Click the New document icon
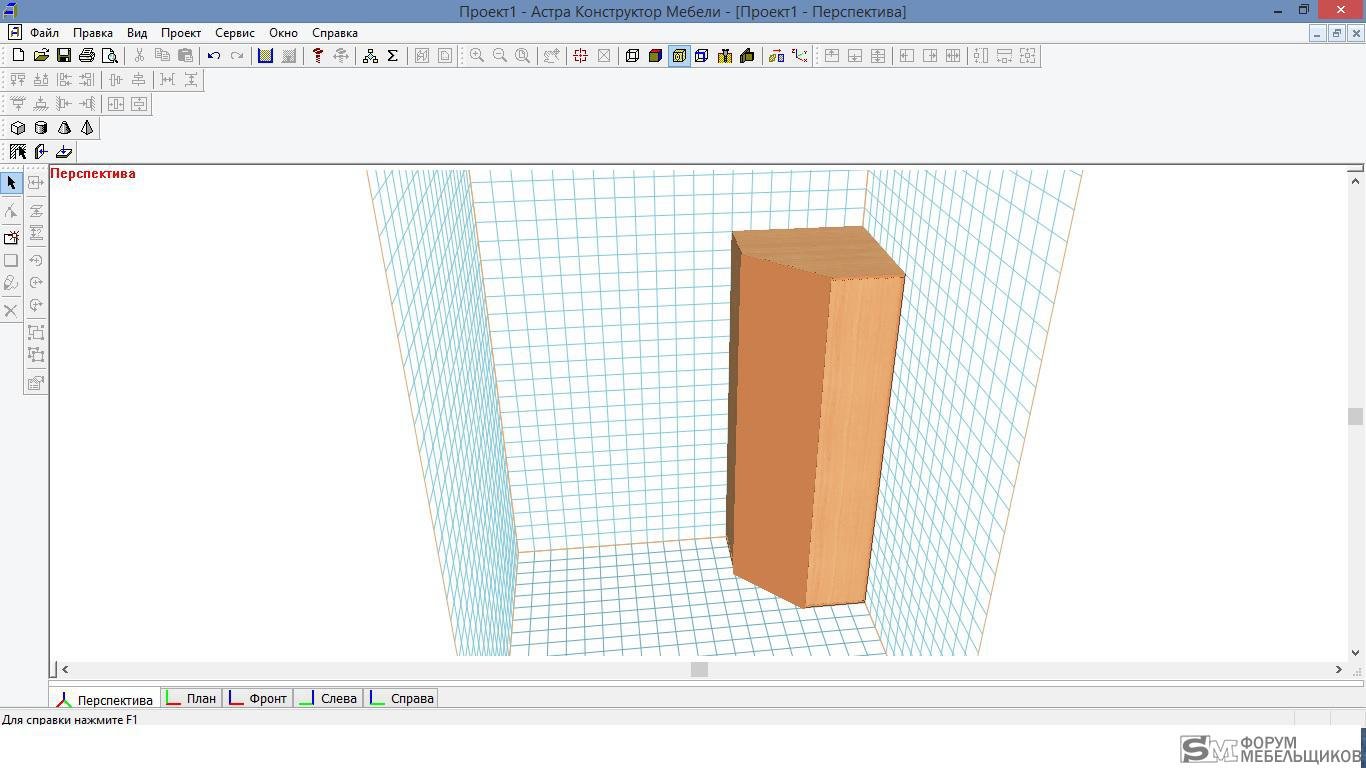Screen dimensions: 1366x768 (18, 56)
